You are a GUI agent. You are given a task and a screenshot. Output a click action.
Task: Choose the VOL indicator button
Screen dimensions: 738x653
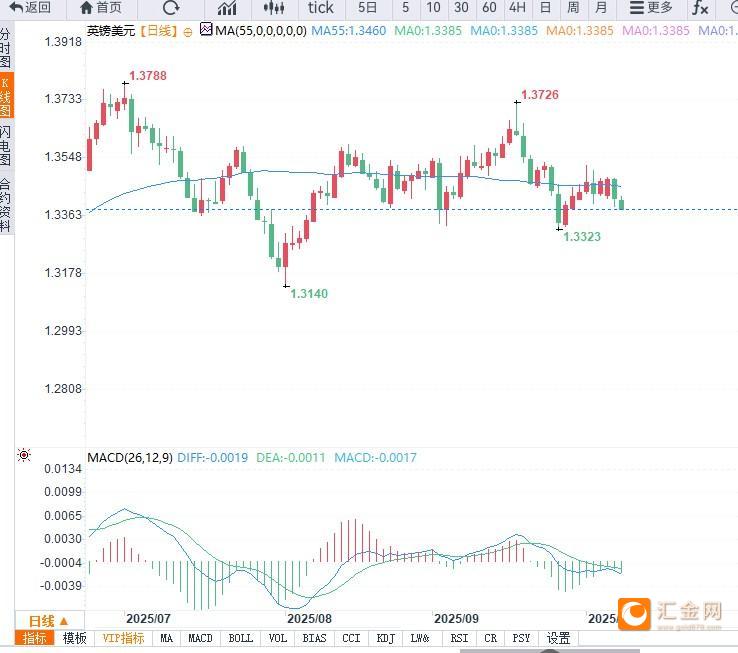[x=278, y=638]
